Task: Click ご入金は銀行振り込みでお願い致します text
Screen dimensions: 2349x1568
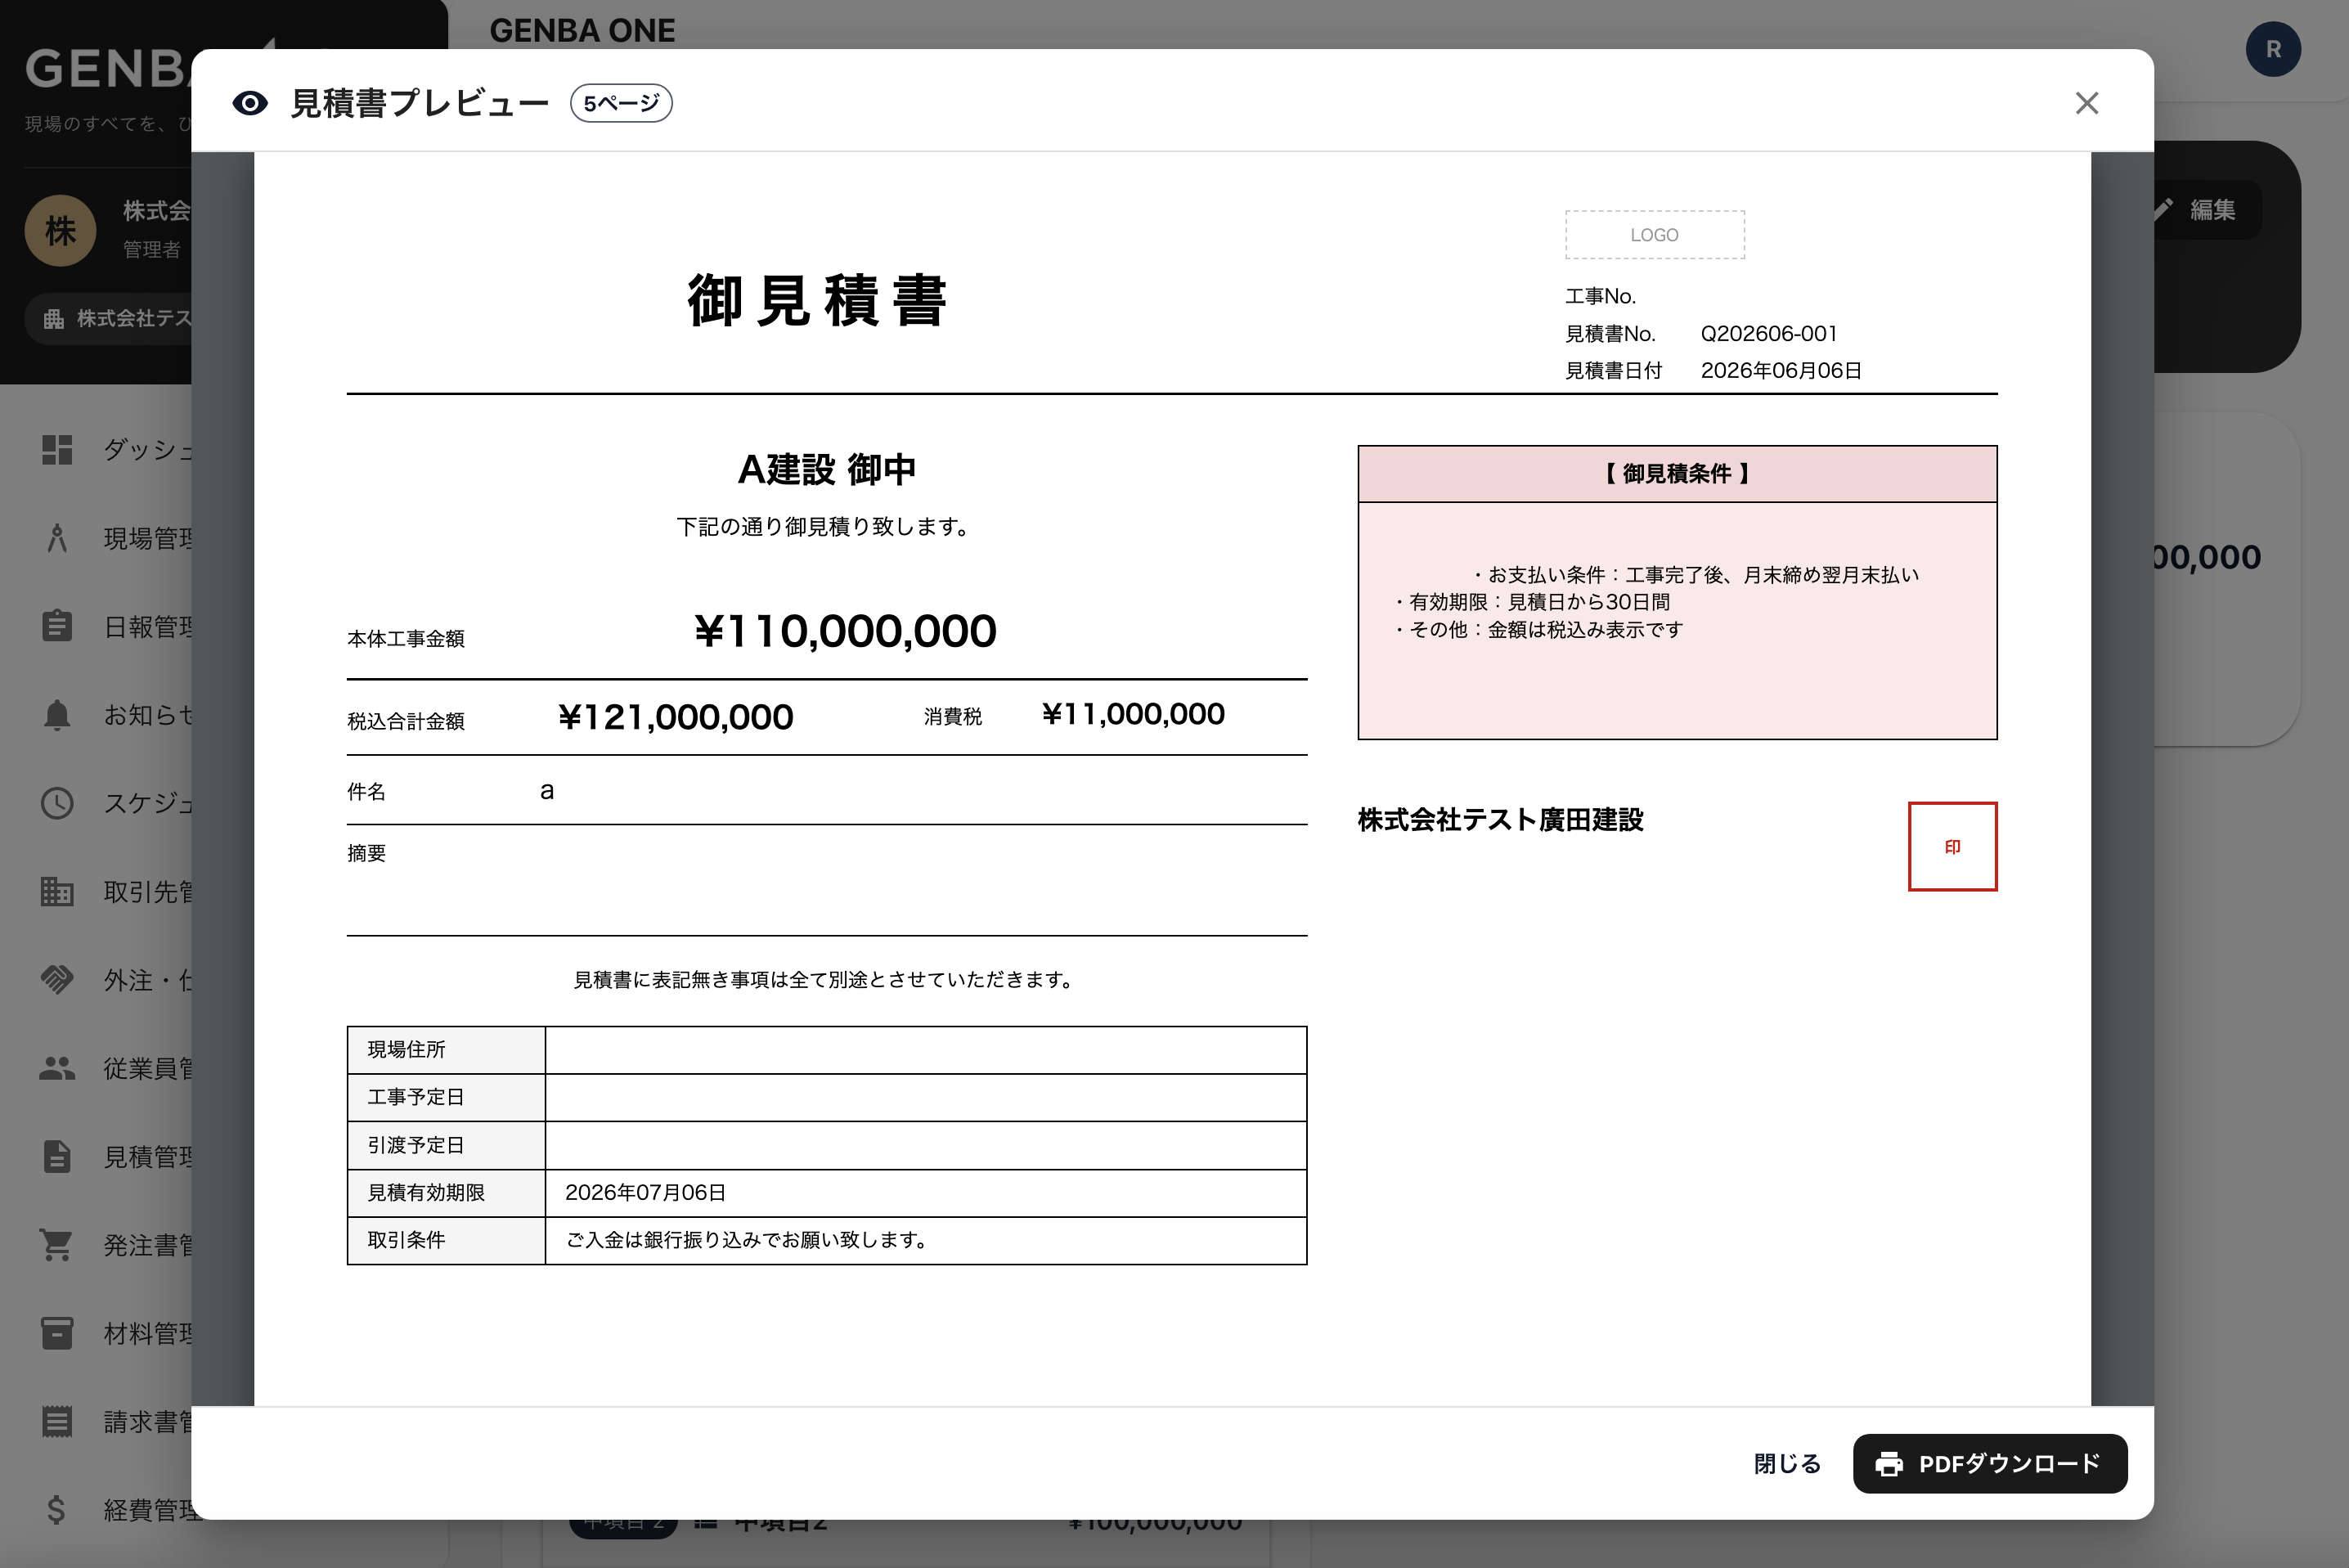Action: click(x=750, y=1240)
